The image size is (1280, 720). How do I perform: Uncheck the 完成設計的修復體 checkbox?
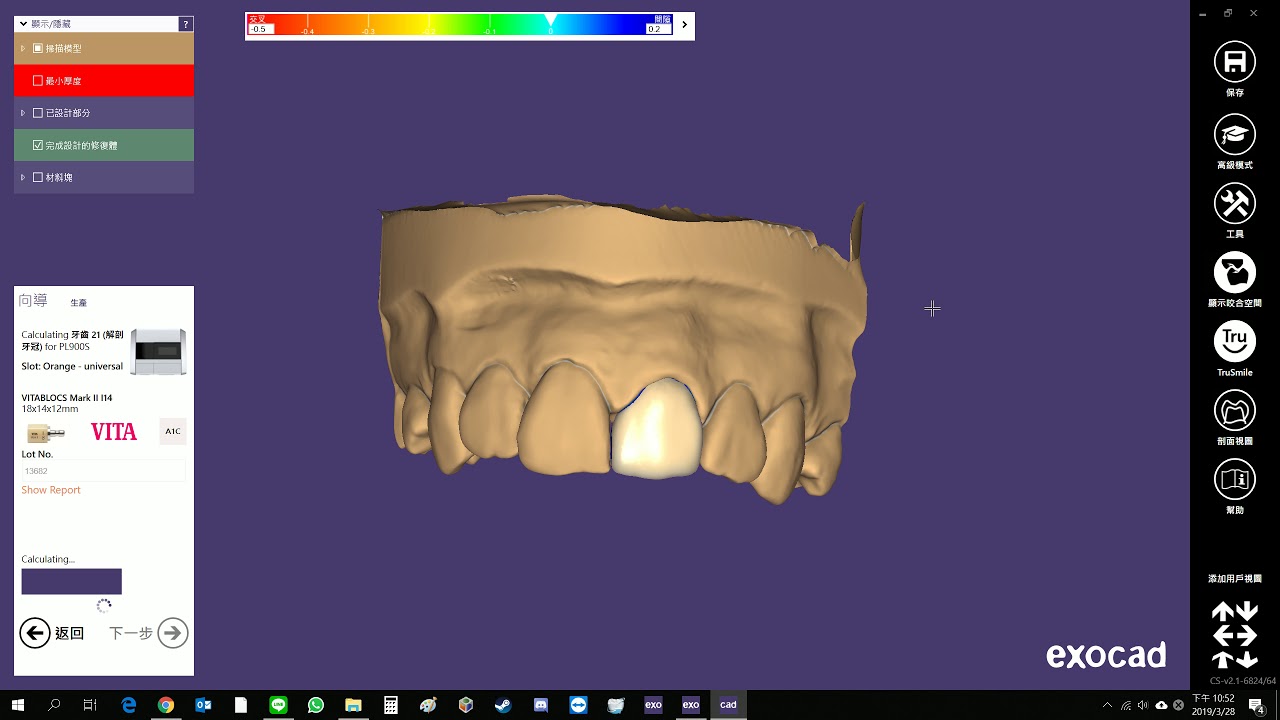click(38, 145)
